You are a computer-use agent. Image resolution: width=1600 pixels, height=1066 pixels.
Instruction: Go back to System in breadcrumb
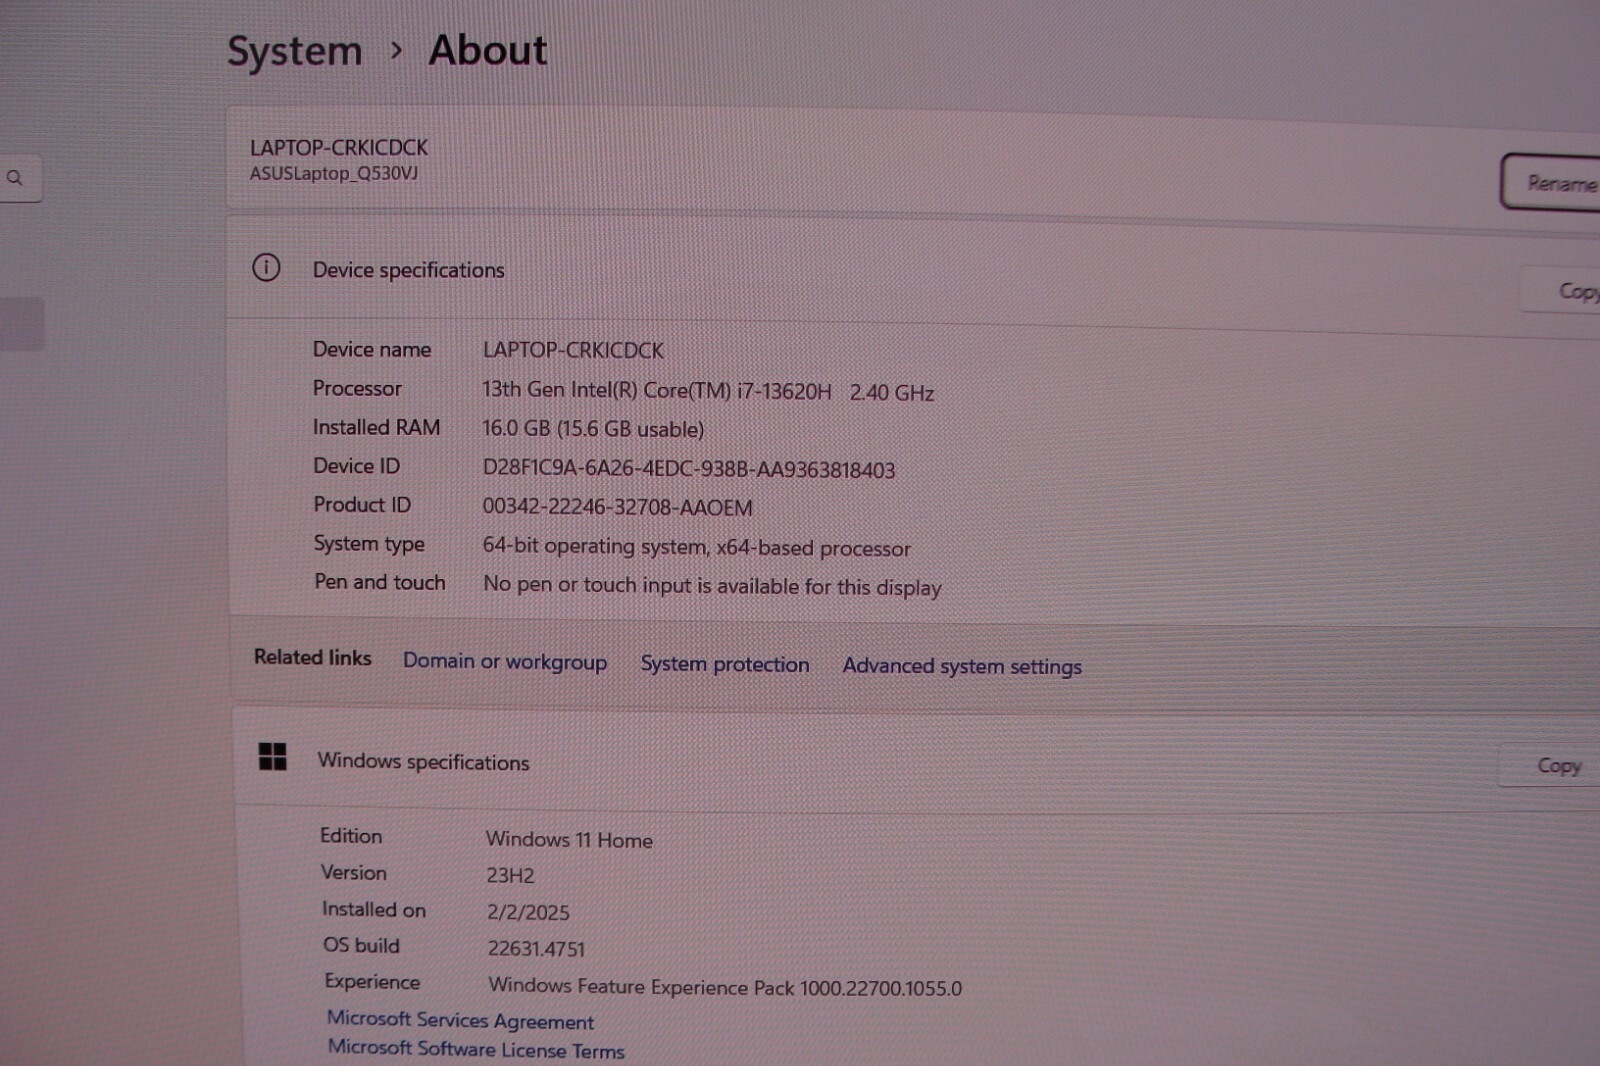294,51
